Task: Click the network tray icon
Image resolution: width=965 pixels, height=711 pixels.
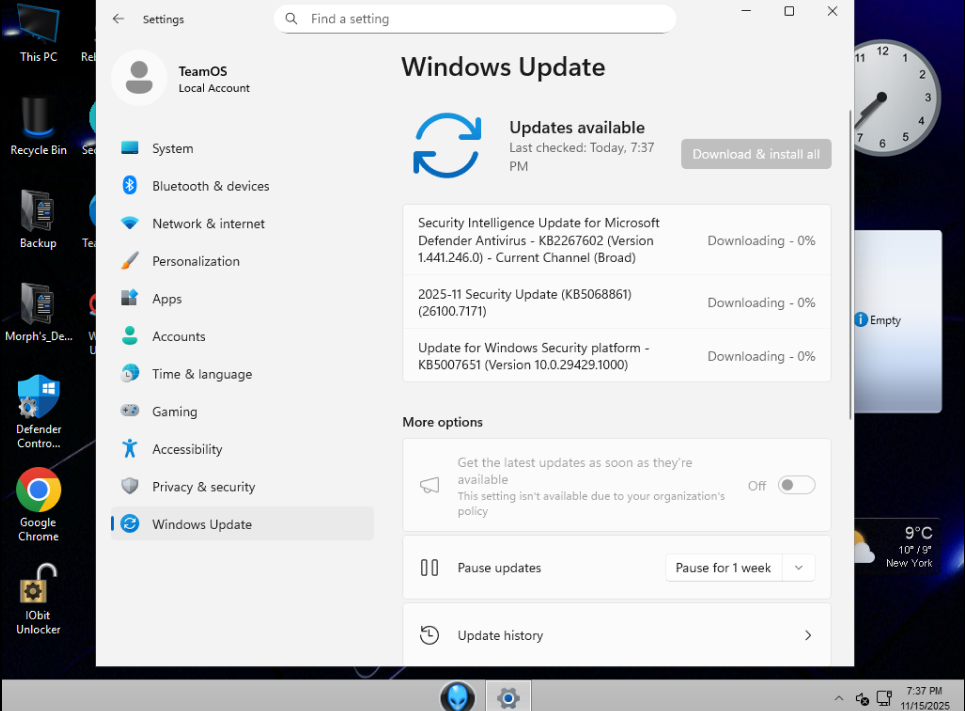Action: pos(884,698)
